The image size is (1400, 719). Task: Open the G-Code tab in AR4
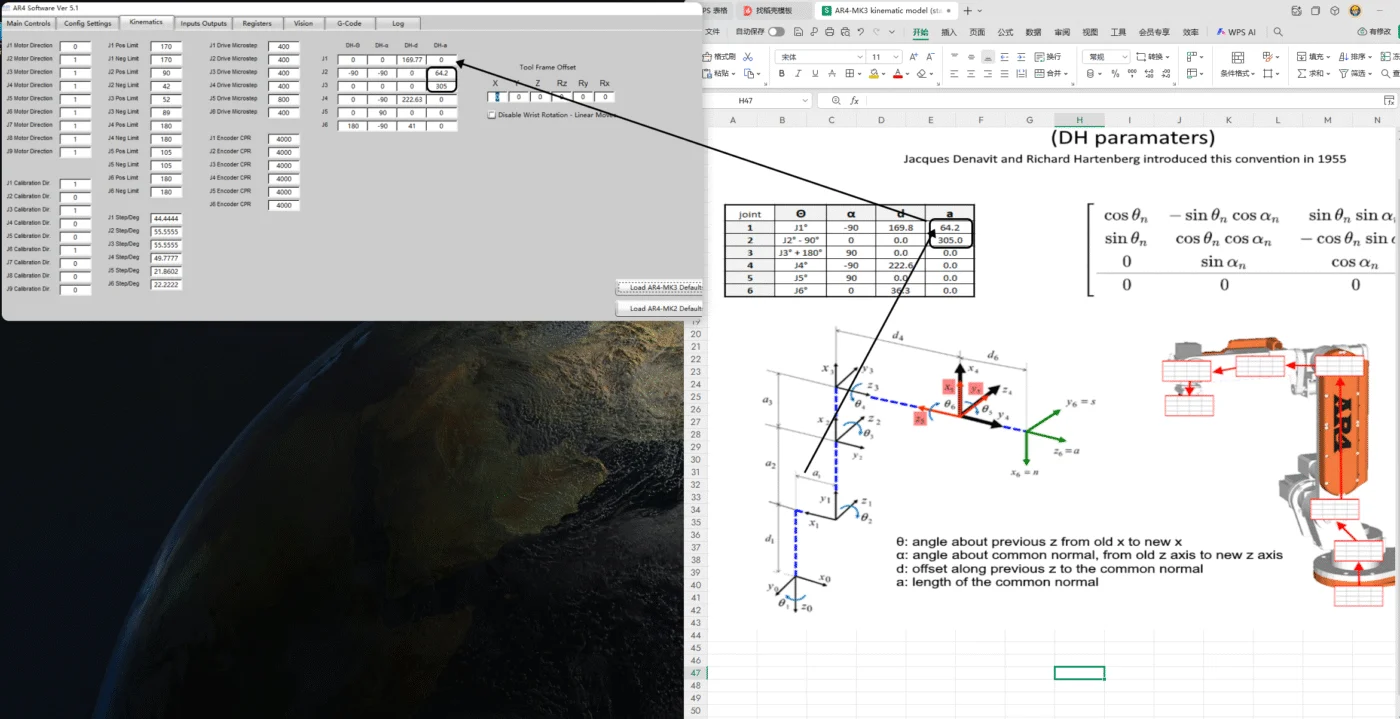click(349, 23)
